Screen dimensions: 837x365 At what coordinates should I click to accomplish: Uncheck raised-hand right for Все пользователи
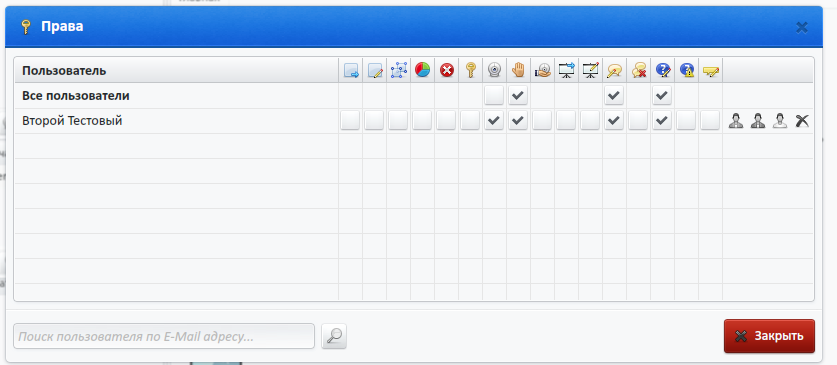(518, 96)
